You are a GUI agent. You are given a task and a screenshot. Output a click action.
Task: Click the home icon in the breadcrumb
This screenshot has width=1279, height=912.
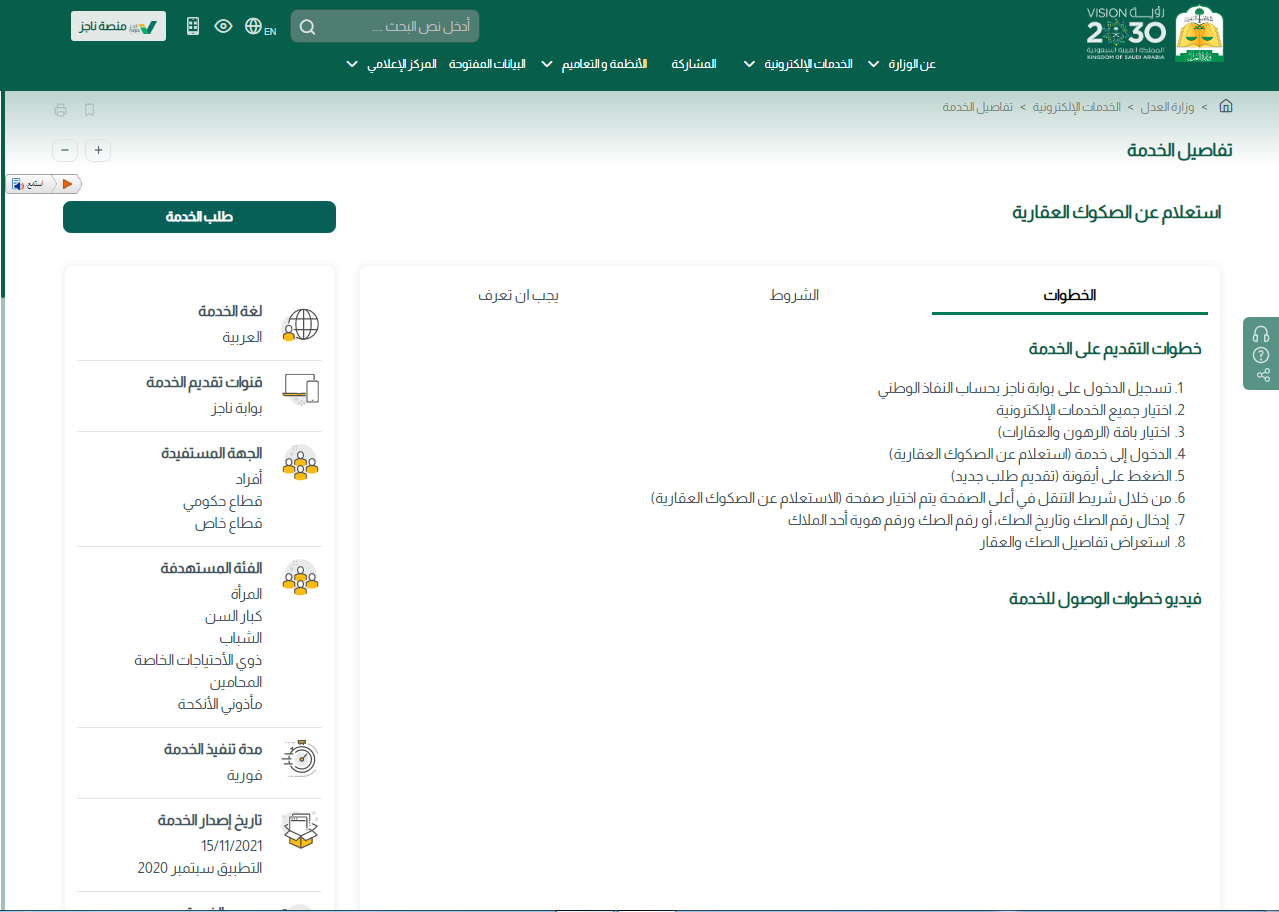tap(1226, 106)
